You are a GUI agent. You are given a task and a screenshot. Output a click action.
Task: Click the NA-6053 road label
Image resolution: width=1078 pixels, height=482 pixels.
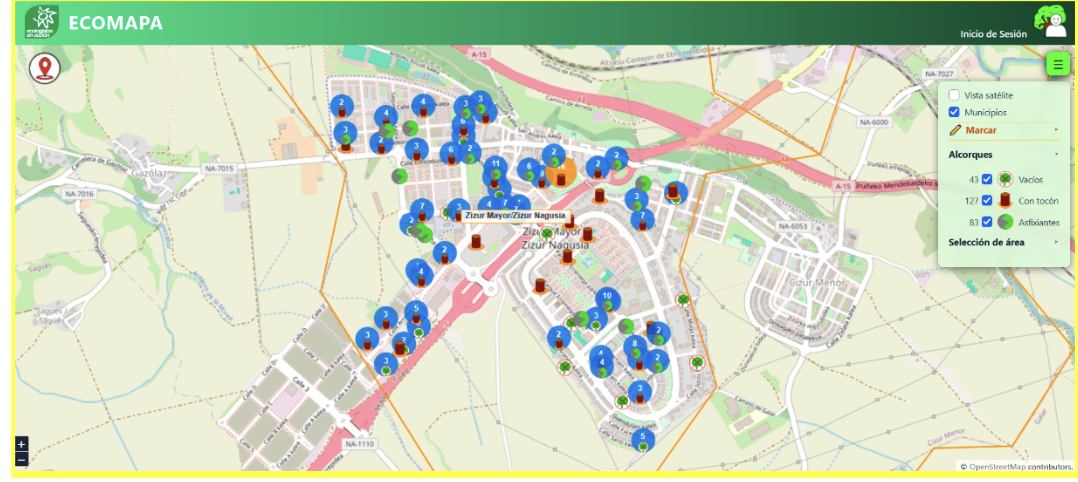pos(793,226)
